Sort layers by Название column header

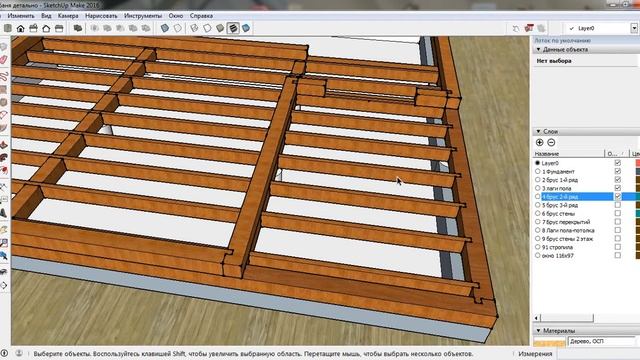[569, 154]
